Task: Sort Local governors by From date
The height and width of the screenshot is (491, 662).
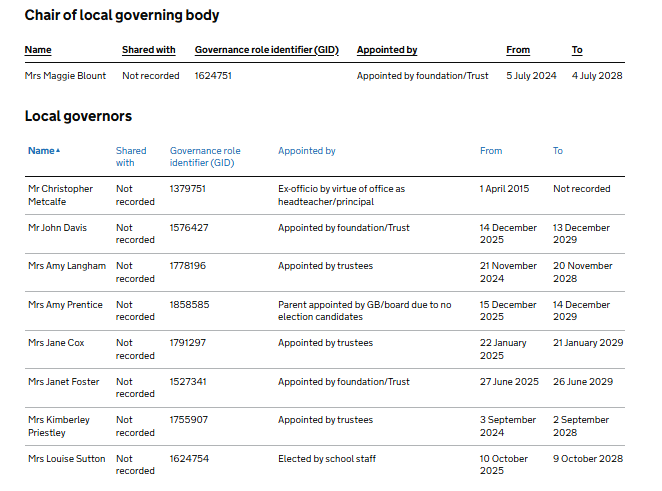Action: (x=490, y=151)
